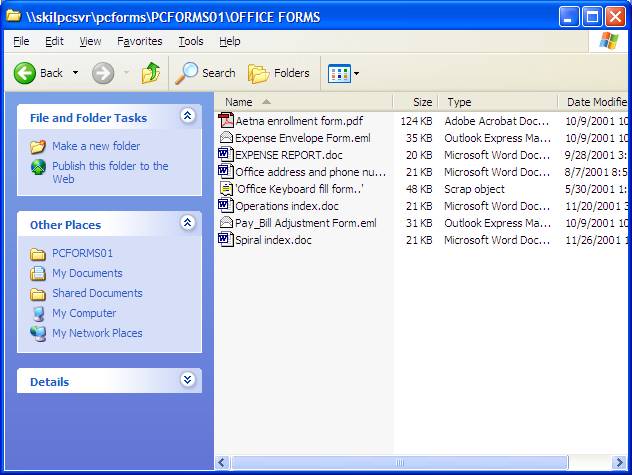
Task: Open the View menu
Action: click(90, 41)
